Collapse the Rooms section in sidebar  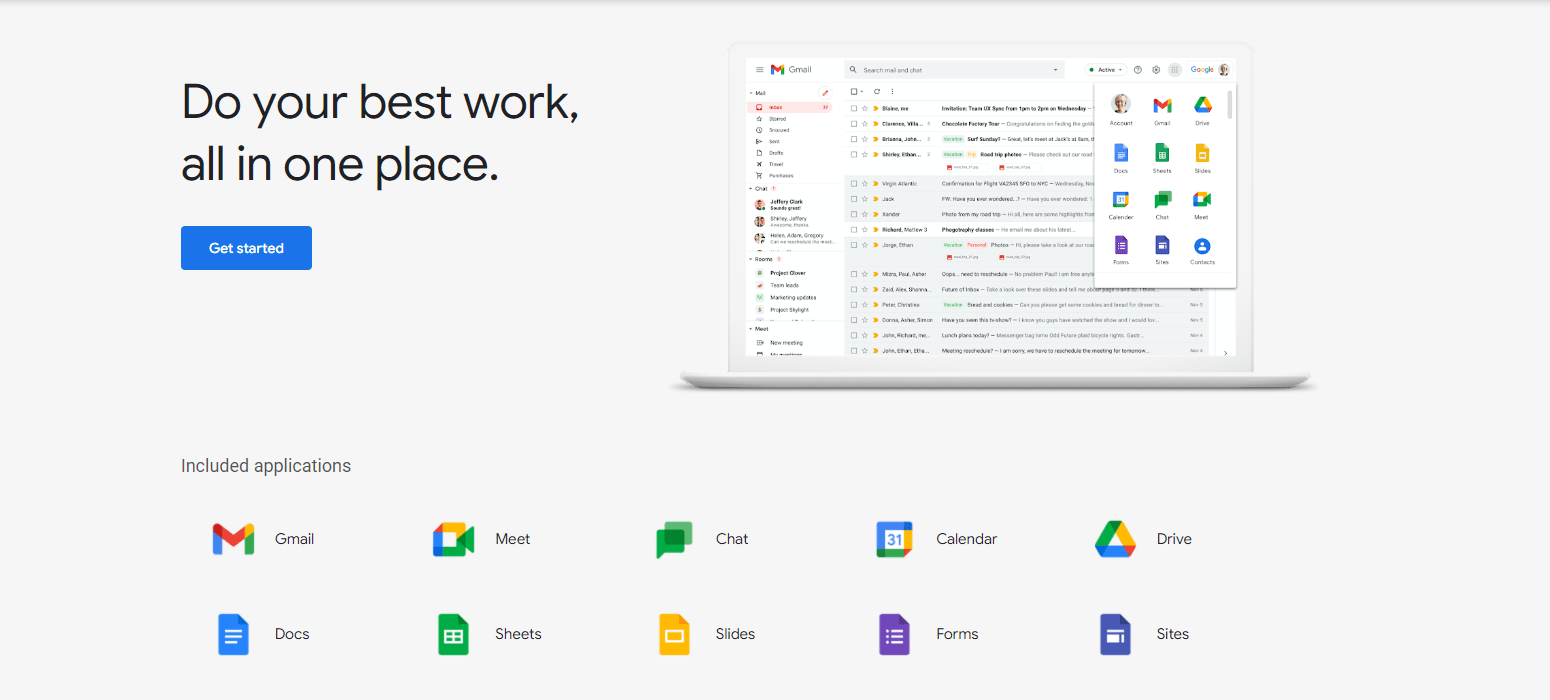(x=751, y=259)
